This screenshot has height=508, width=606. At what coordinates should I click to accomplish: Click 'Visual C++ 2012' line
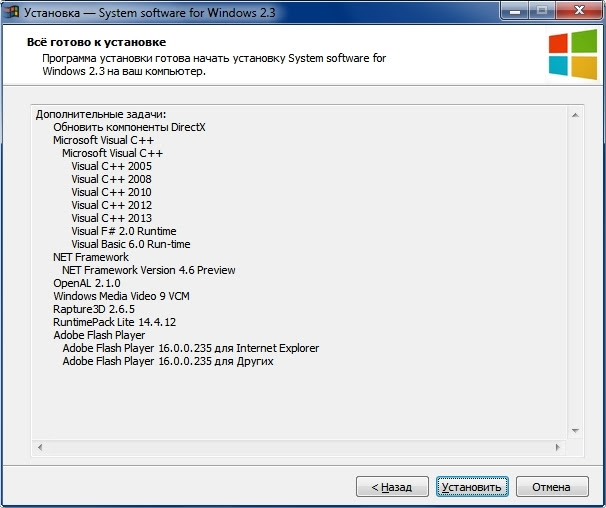pyautogui.click(x=111, y=205)
